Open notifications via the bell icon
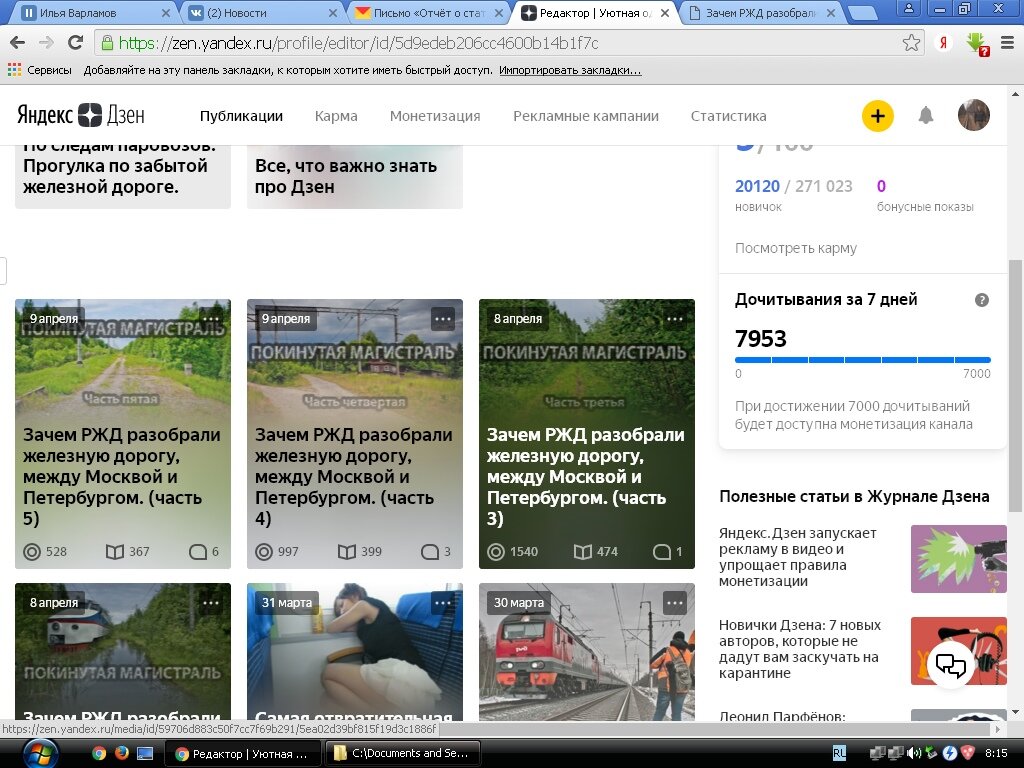1024x768 pixels. click(x=925, y=116)
